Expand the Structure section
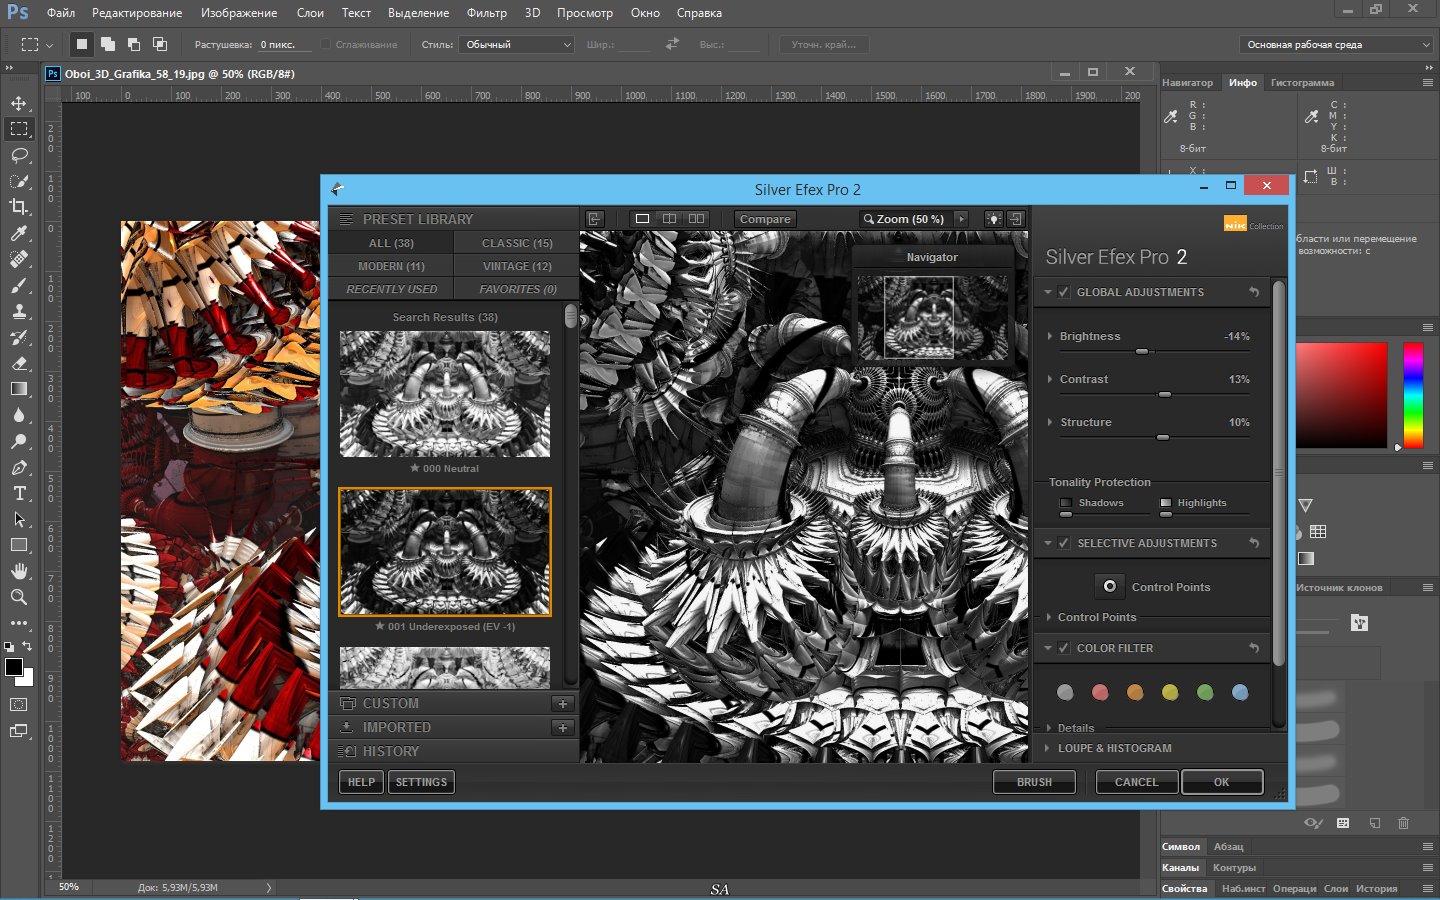1440x900 pixels. (x=1049, y=422)
